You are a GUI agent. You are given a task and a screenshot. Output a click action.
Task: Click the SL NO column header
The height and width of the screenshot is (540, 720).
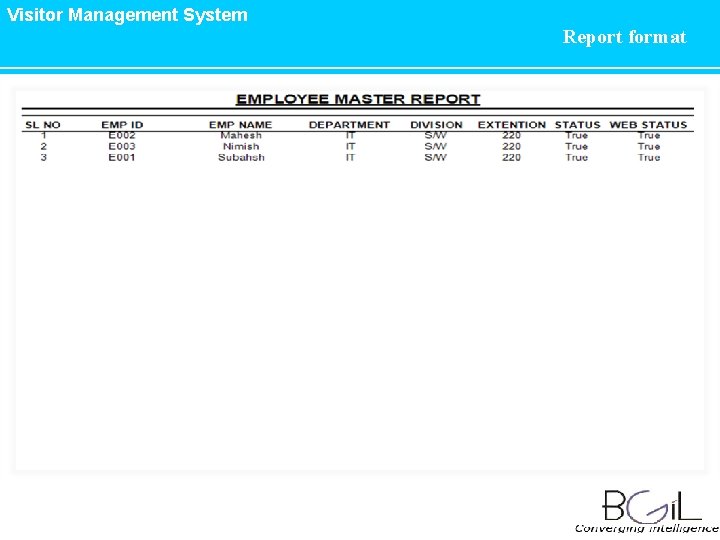click(x=43, y=125)
